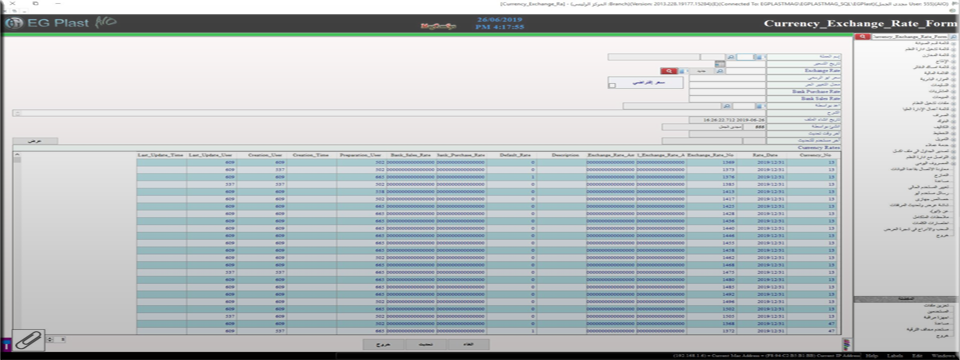Click the Exchange Rate input field
This screenshot has width=960, height=360.
pos(745,71)
